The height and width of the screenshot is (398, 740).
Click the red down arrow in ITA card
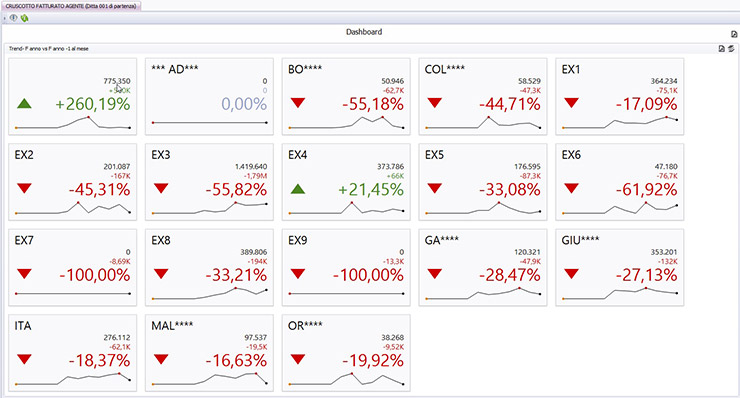tap(24, 360)
